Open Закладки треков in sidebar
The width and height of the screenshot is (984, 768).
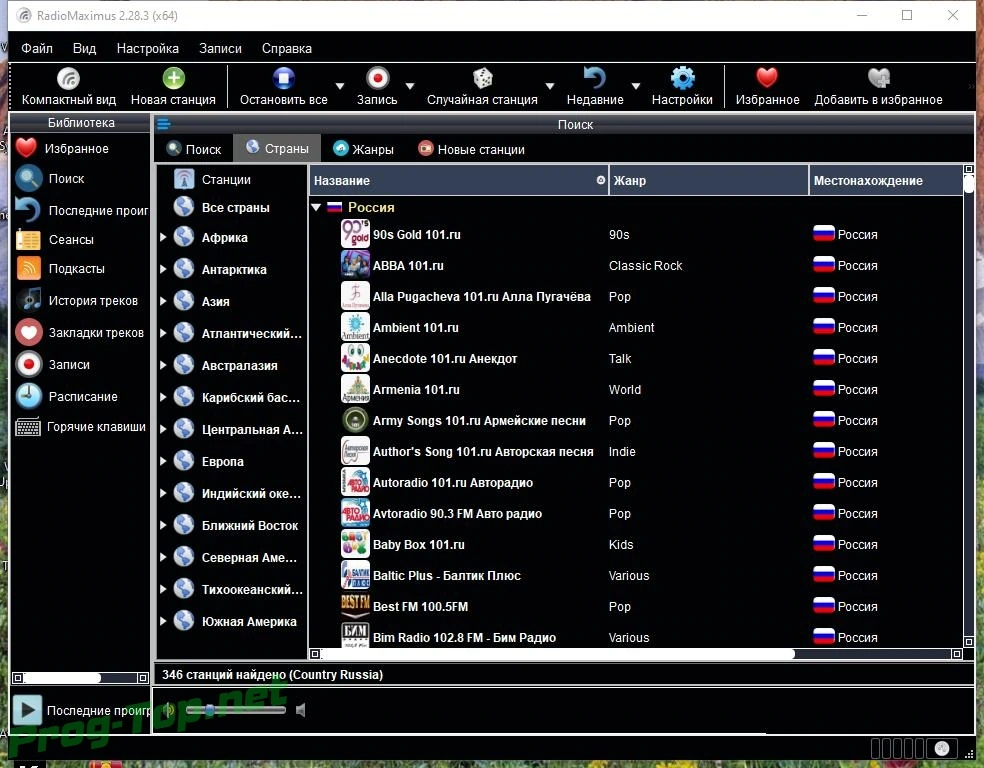80,333
